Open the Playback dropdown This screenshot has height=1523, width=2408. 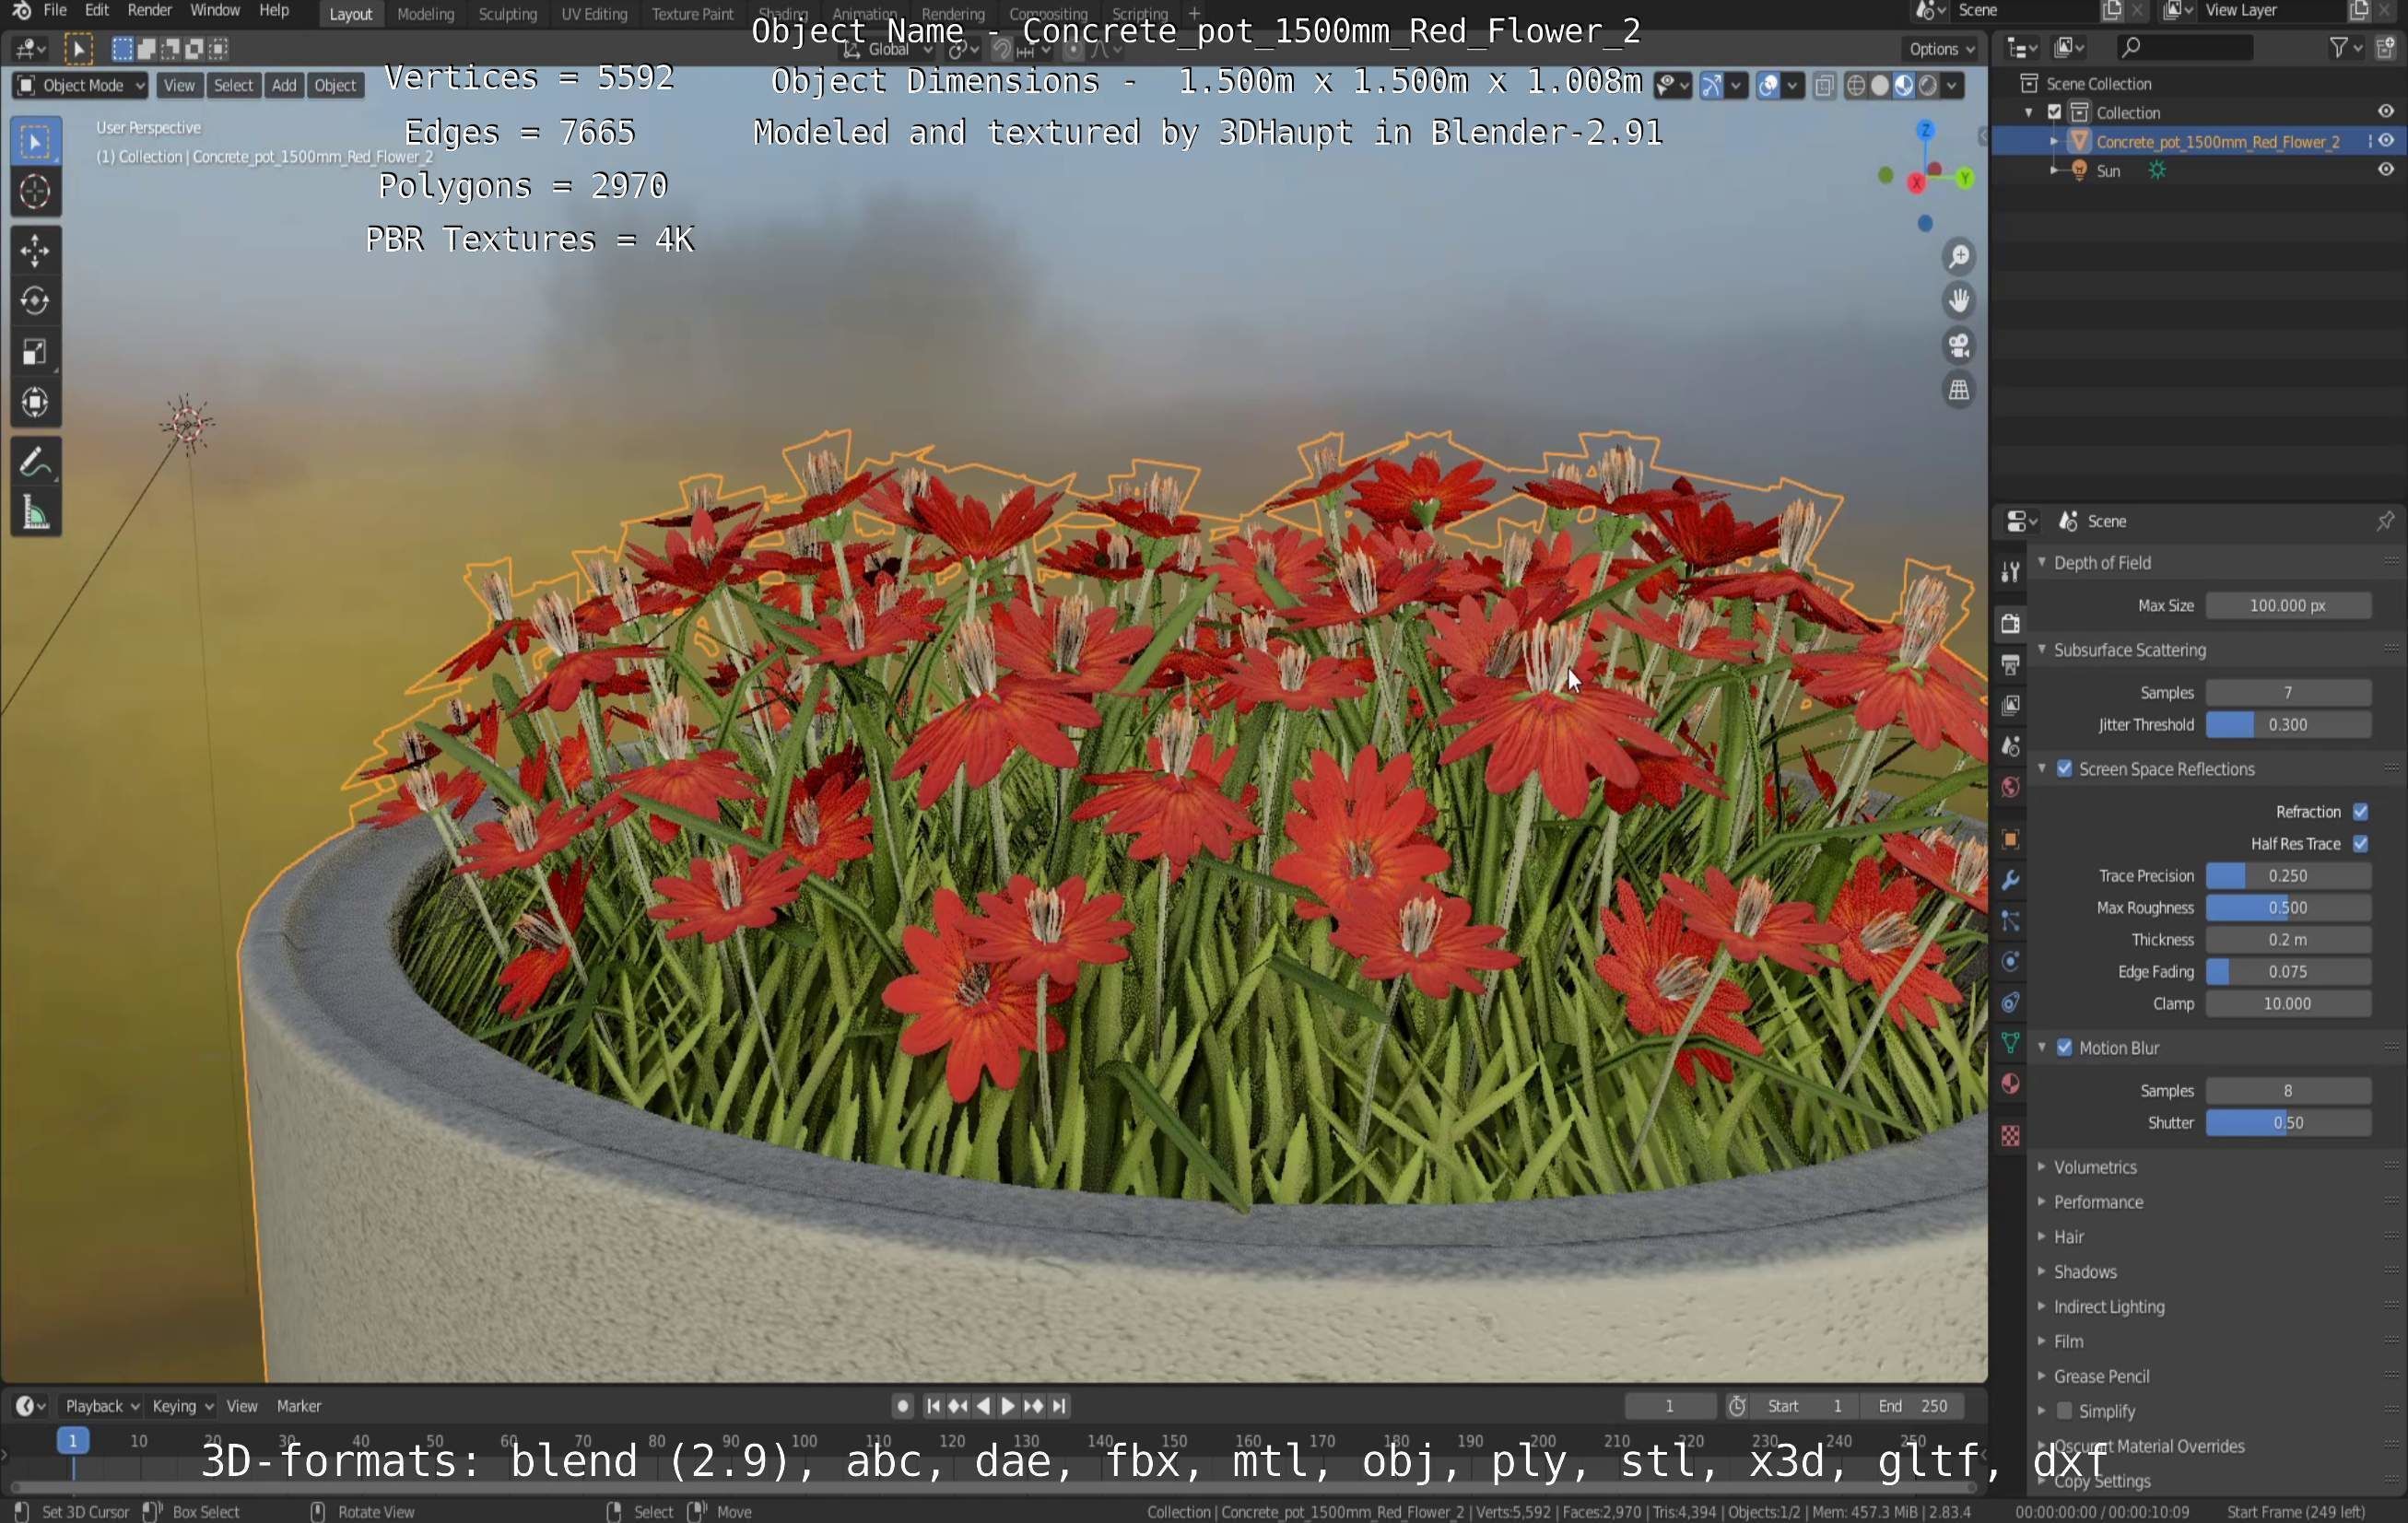pos(101,1406)
